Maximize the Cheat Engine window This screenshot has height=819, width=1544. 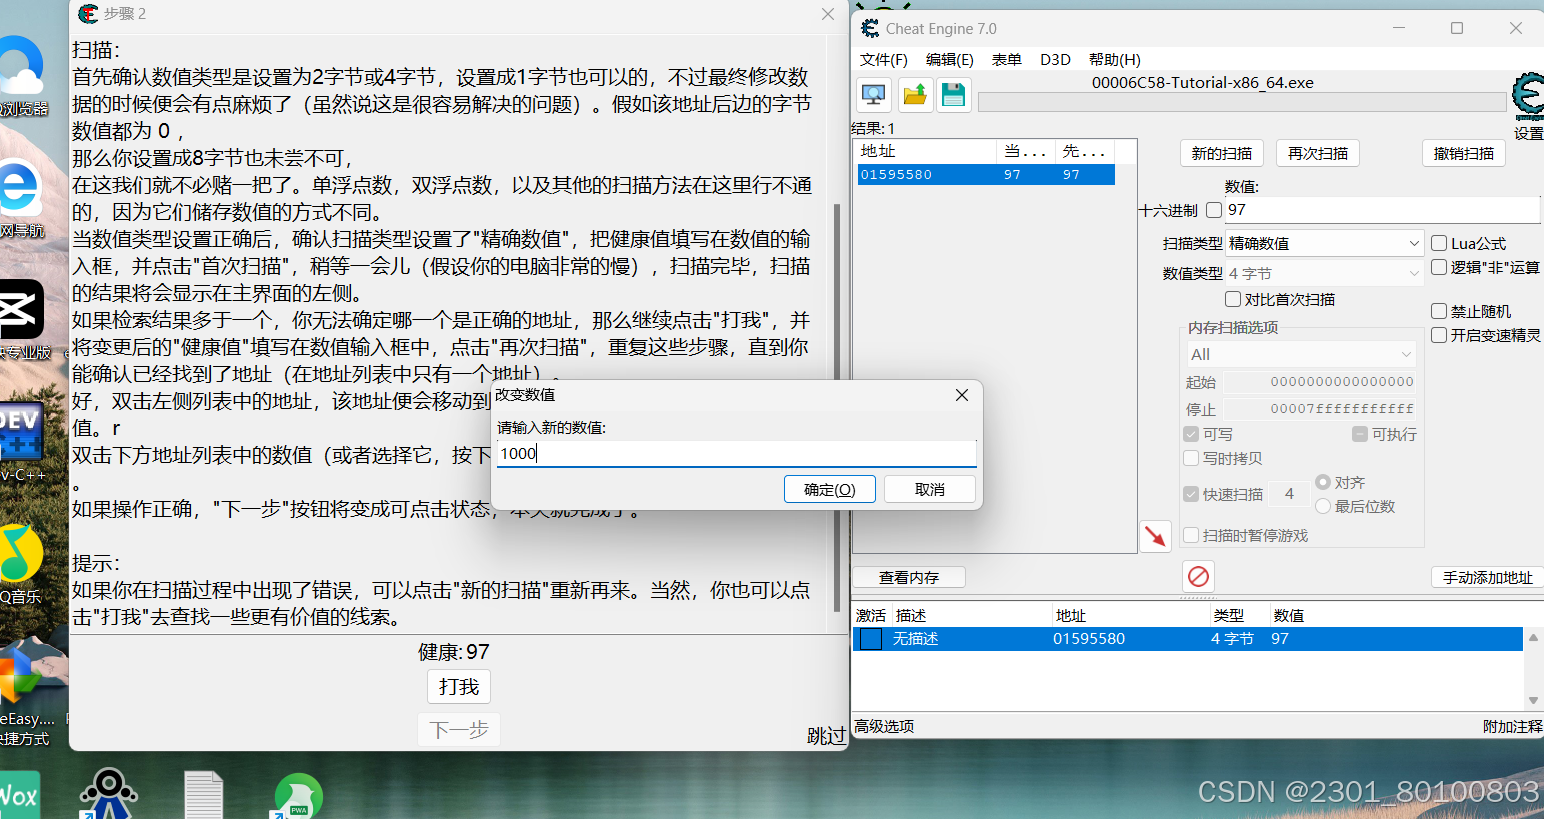(x=1457, y=28)
